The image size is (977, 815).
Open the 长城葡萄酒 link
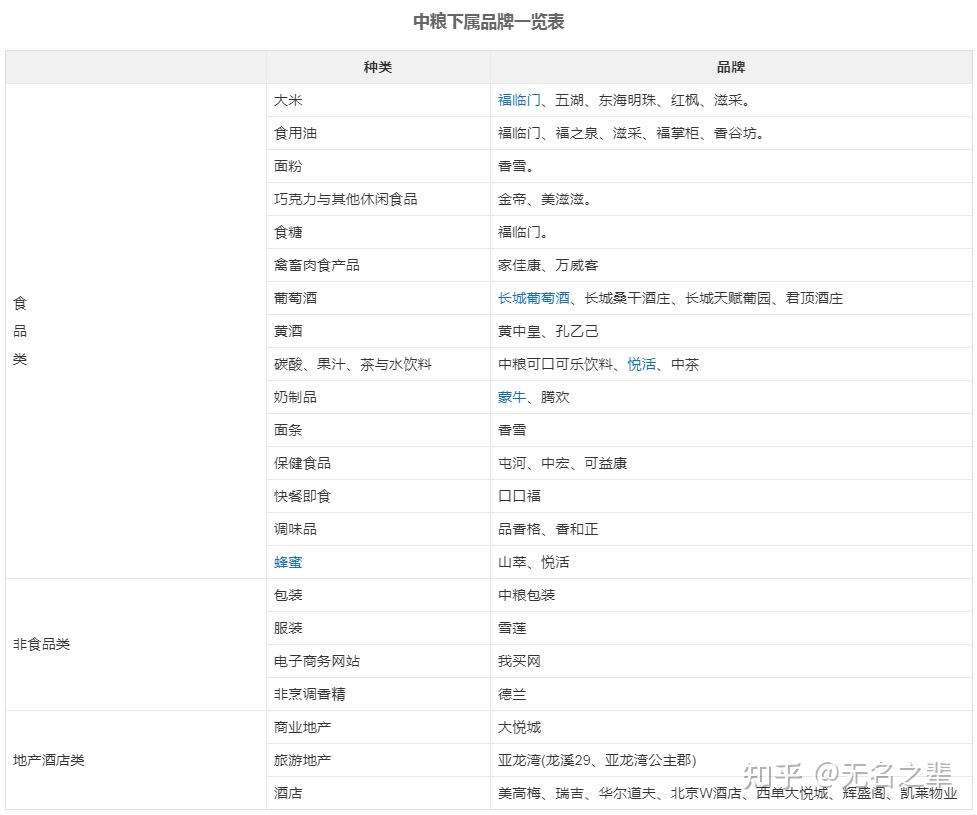(x=533, y=298)
